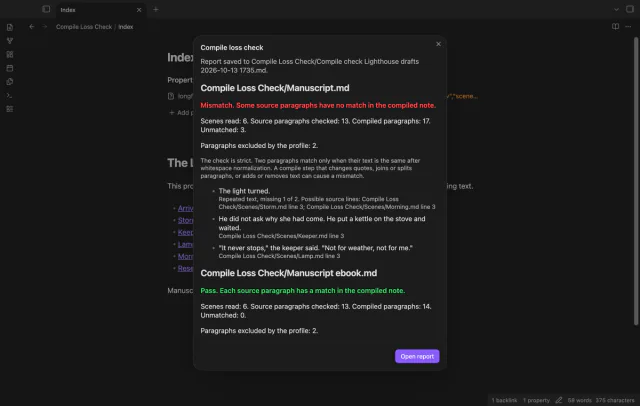Click the 1 backlink status item
The height and width of the screenshot is (406, 640).
pos(504,400)
